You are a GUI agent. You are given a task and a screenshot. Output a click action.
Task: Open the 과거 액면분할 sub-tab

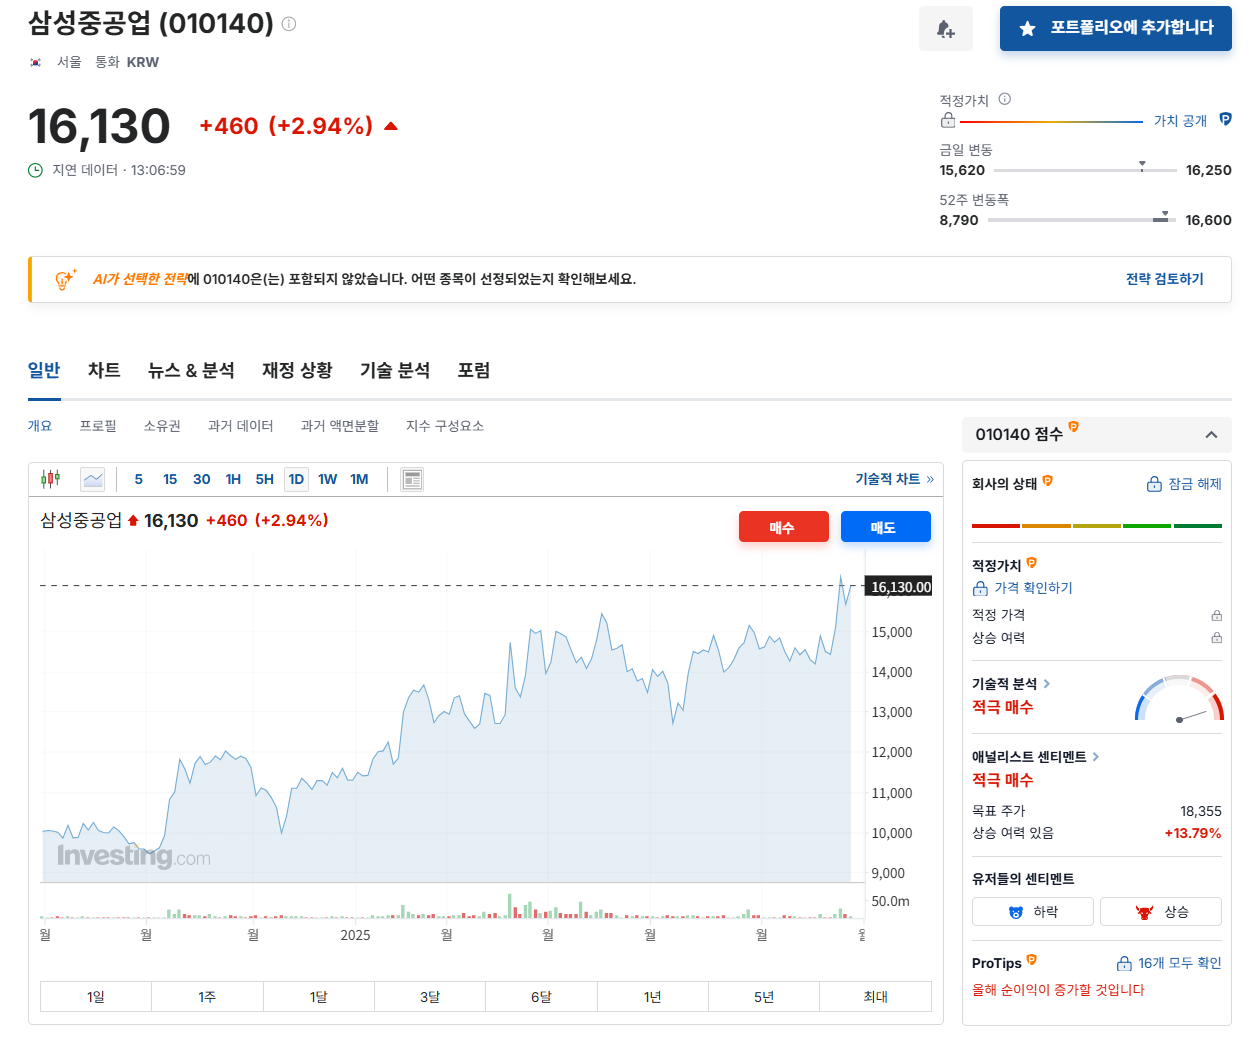click(340, 426)
